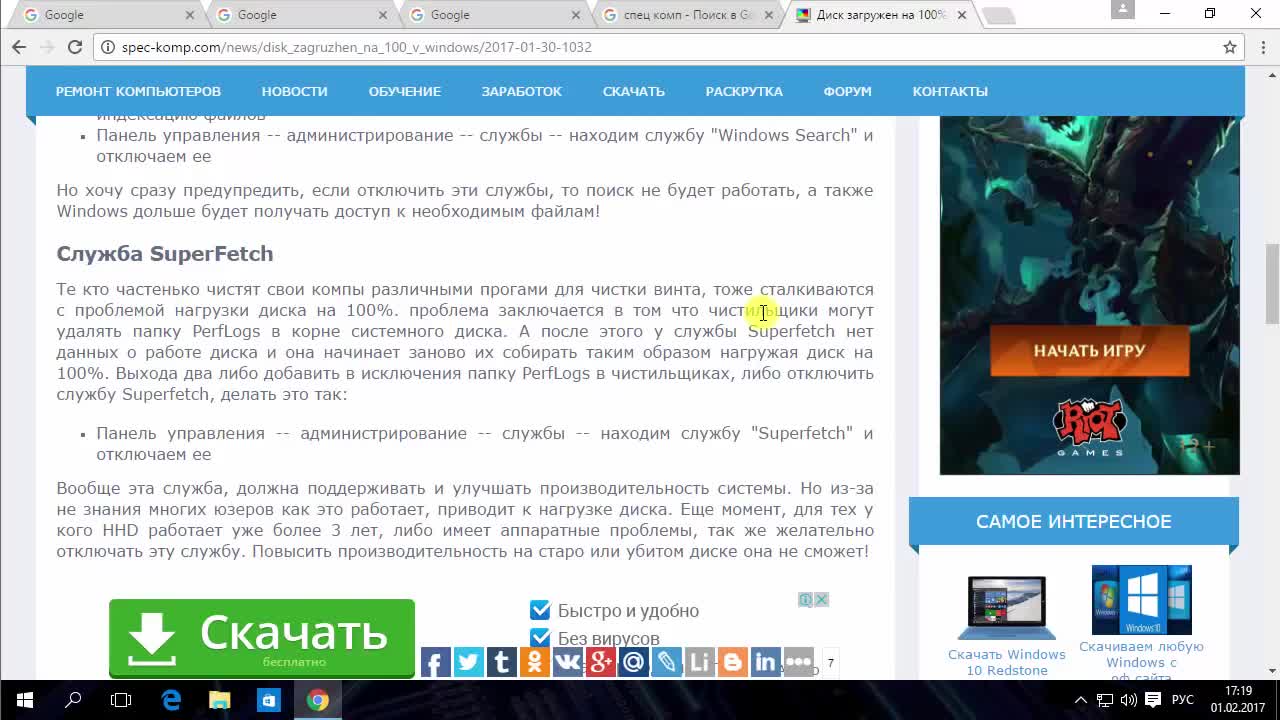The image size is (1280, 720).
Task: Open the 'Скачать' navigation item
Action: (x=633, y=91)
